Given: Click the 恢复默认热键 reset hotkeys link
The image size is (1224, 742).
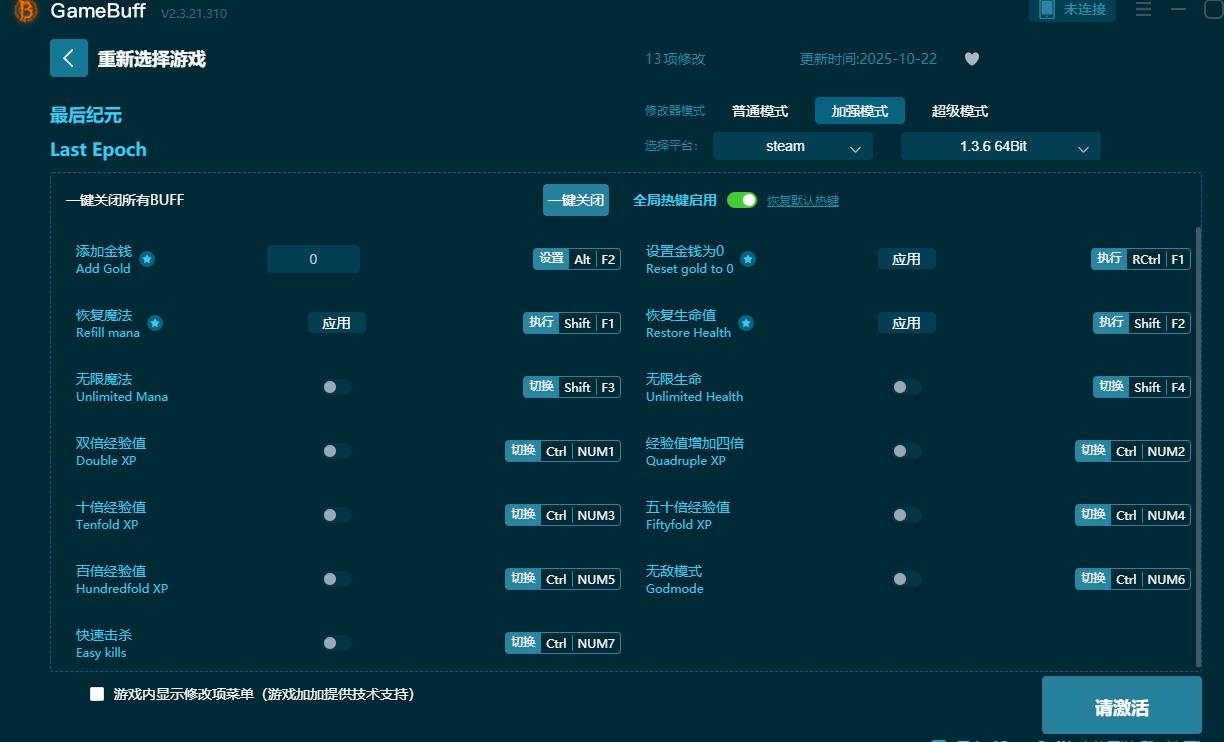Looking at the screenshot, I should pos(802,200).
